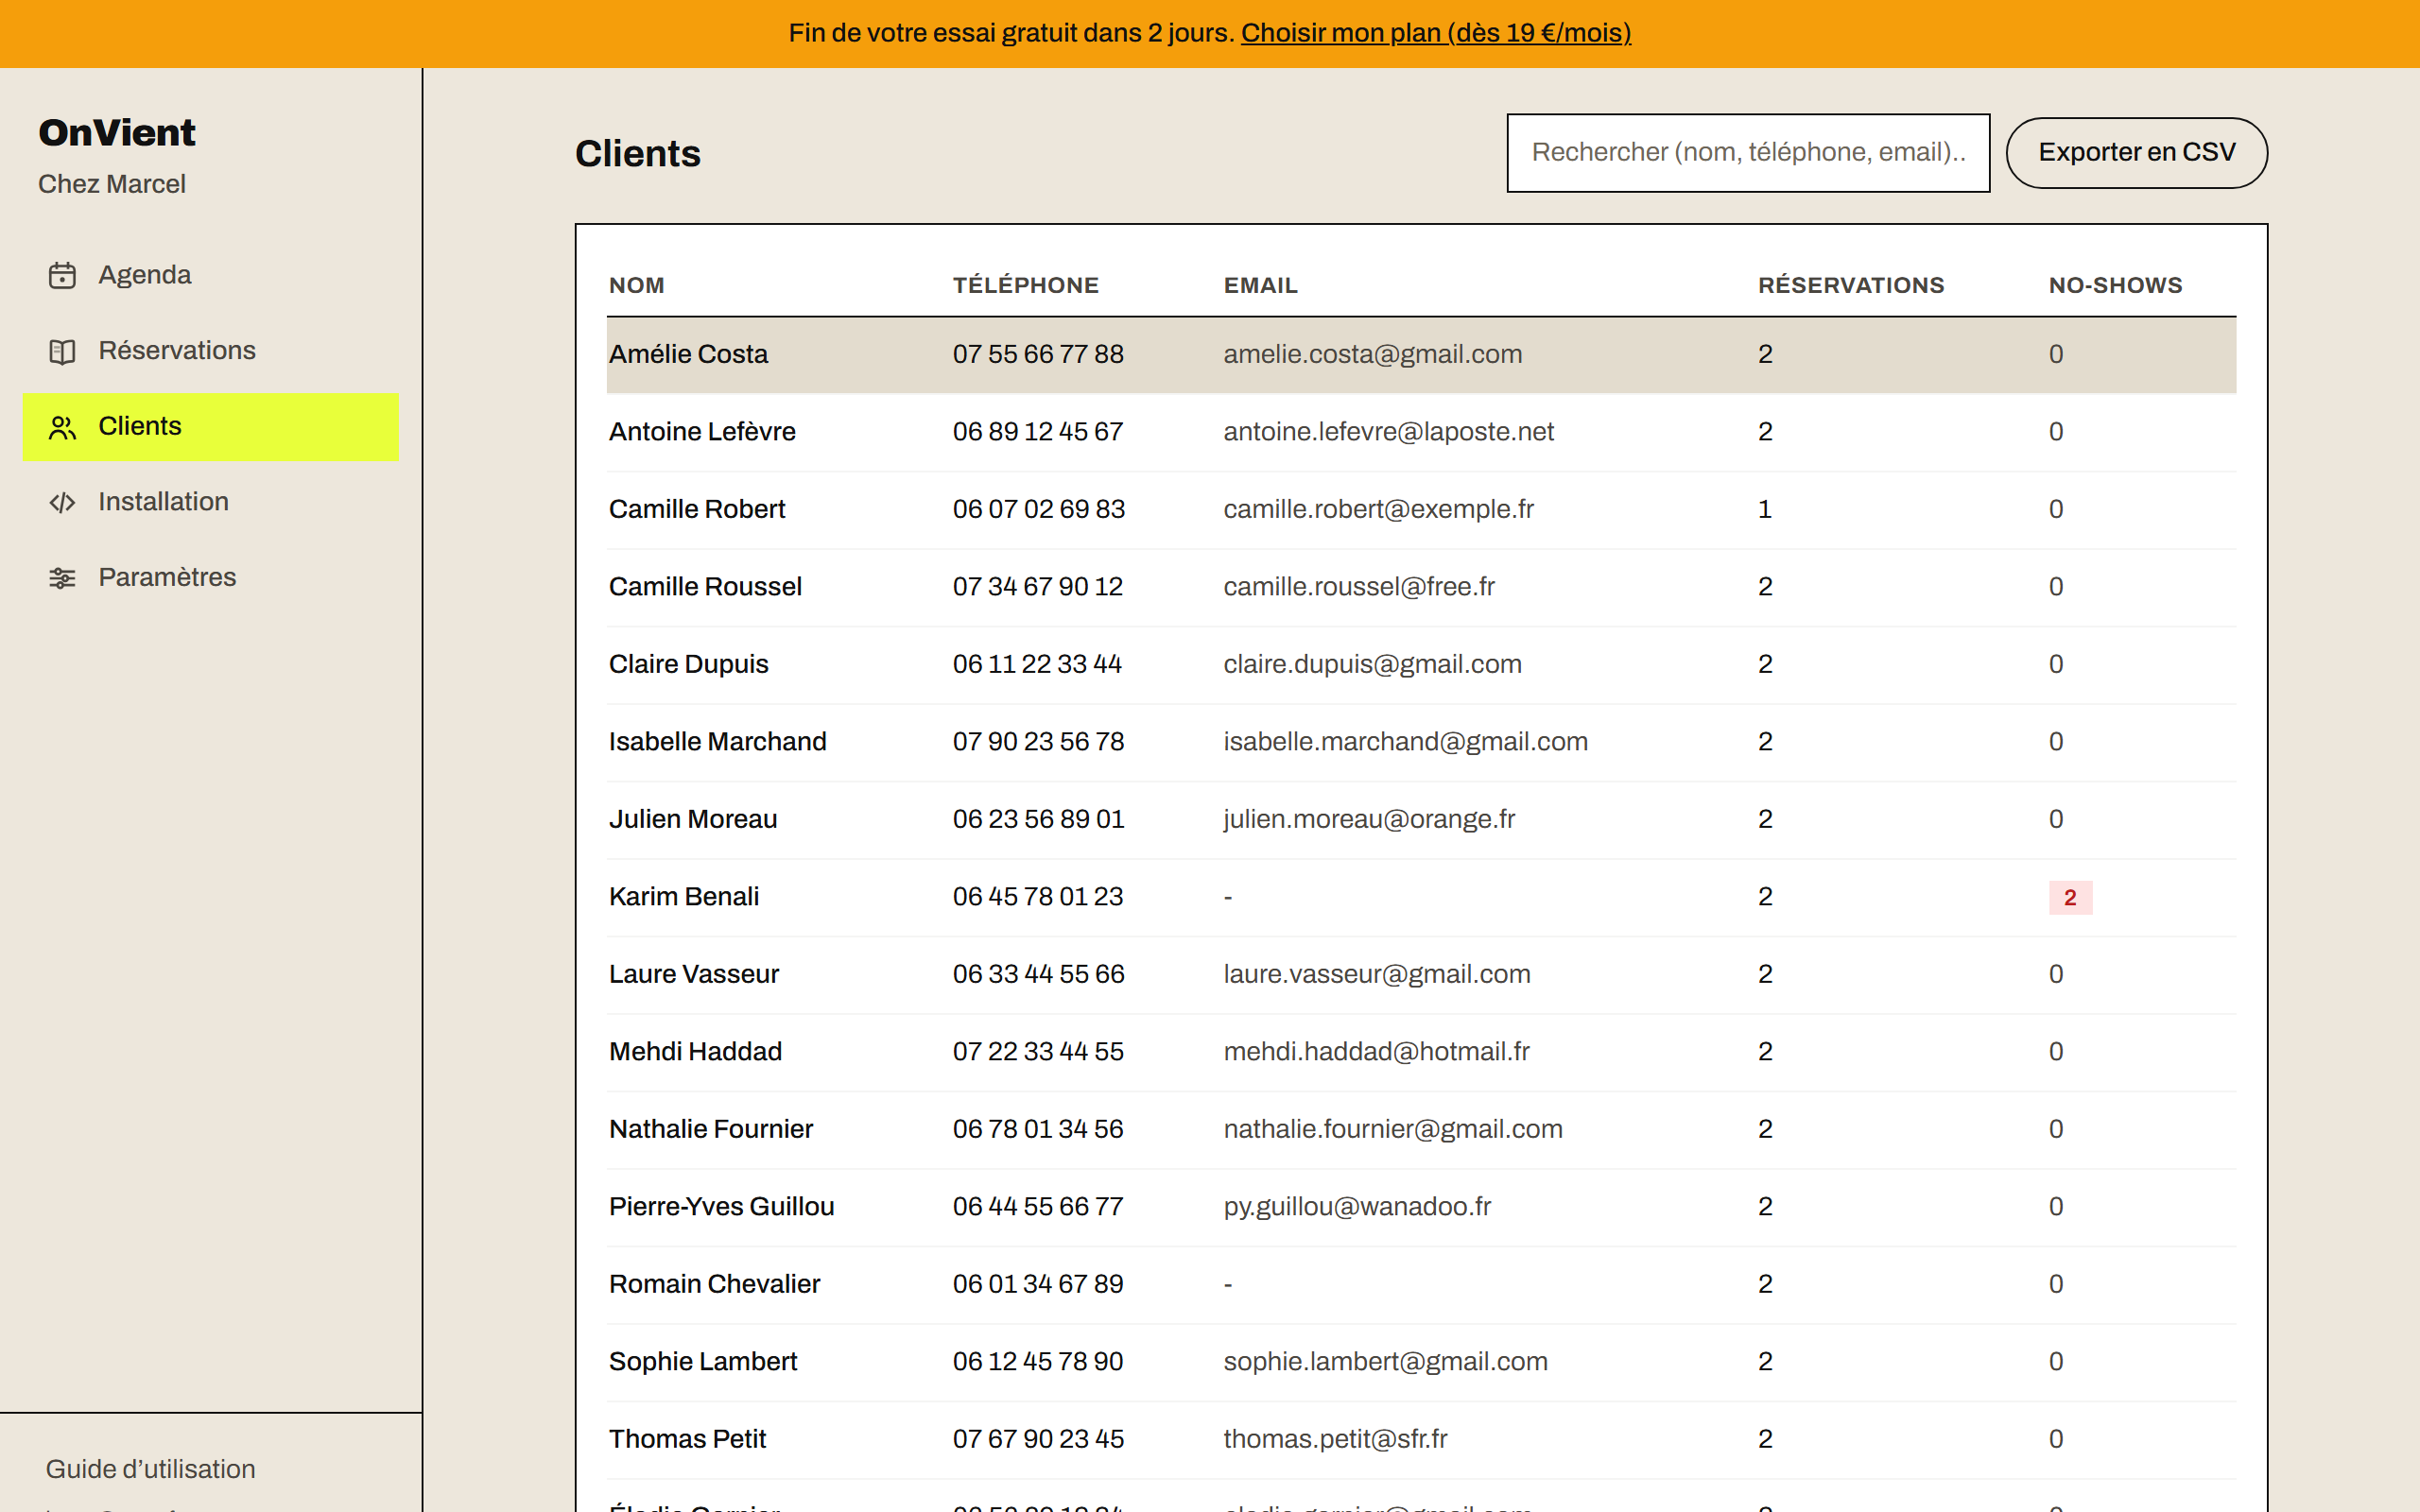Click the email camille.robert@exemple.fr

(1378, 509)
